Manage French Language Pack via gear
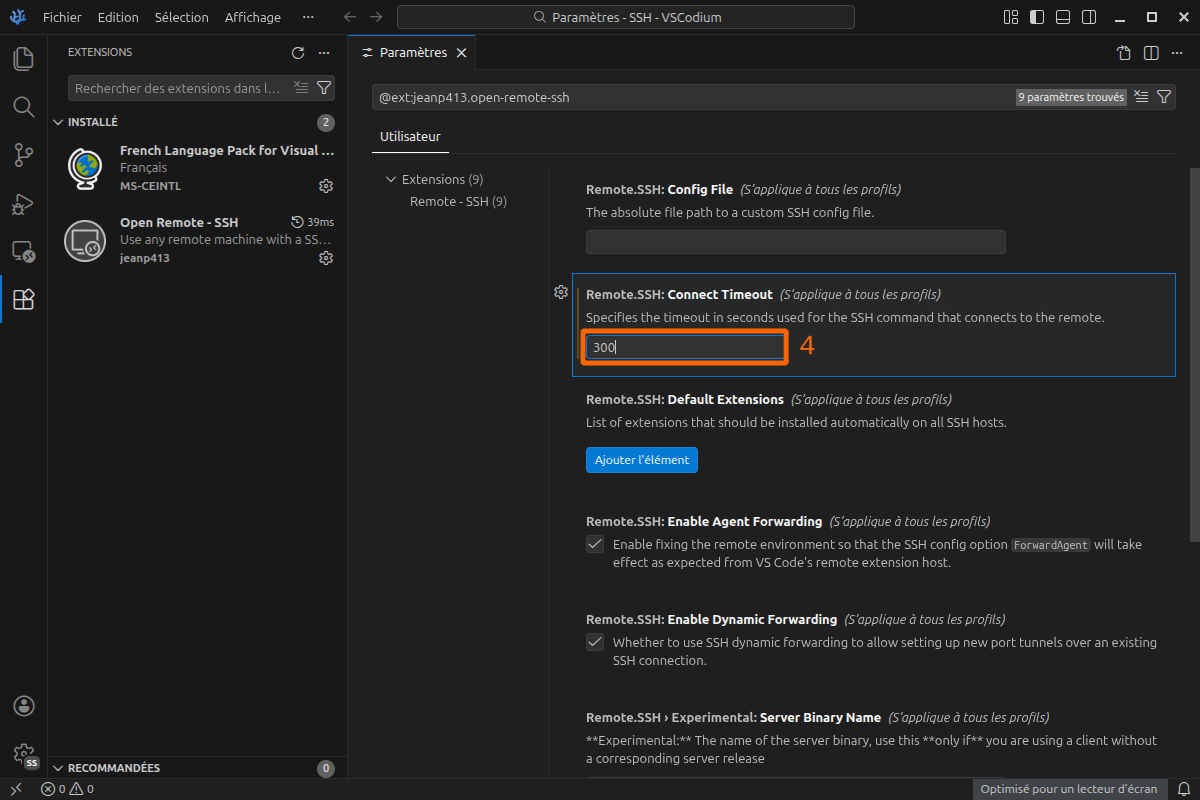1200x800 pixels. click(x=326, y=186)
